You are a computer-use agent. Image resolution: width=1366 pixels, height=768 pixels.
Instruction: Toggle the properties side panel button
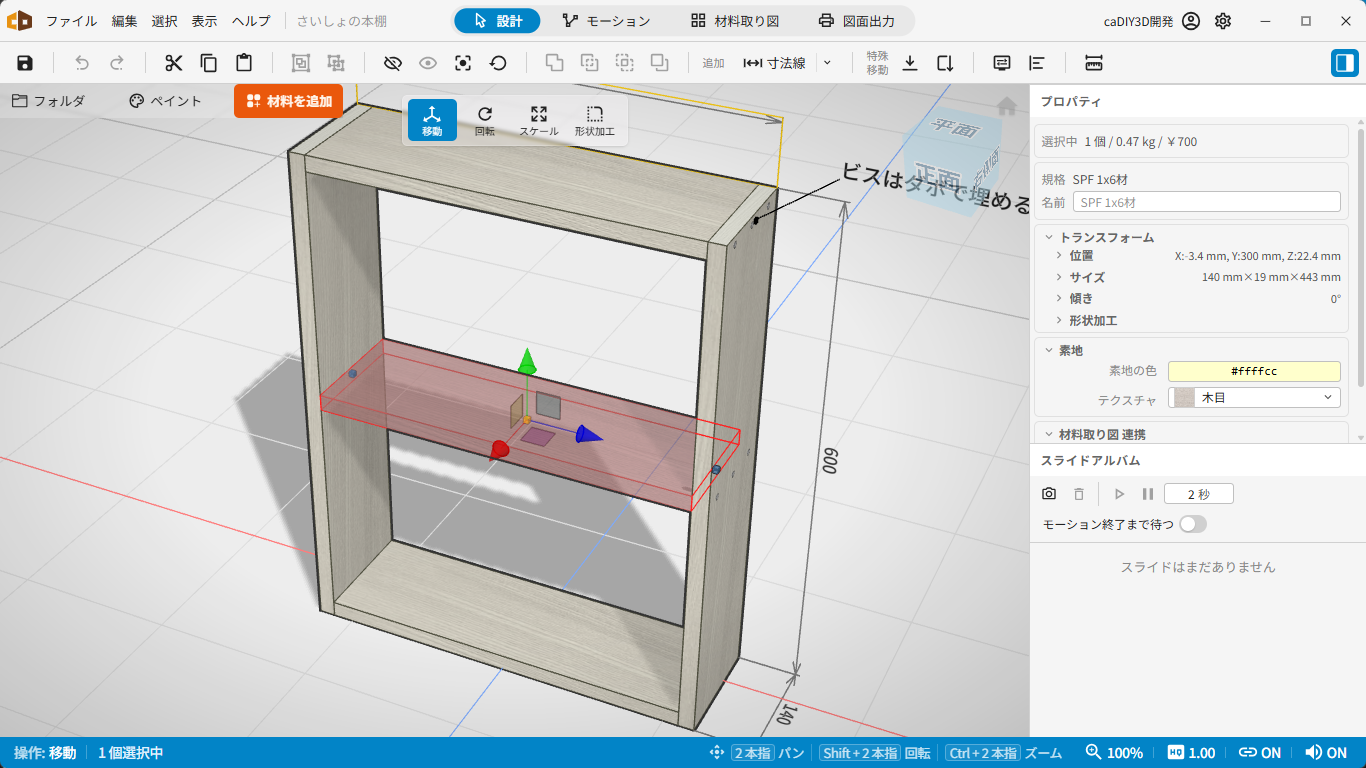pos(1344,63)
